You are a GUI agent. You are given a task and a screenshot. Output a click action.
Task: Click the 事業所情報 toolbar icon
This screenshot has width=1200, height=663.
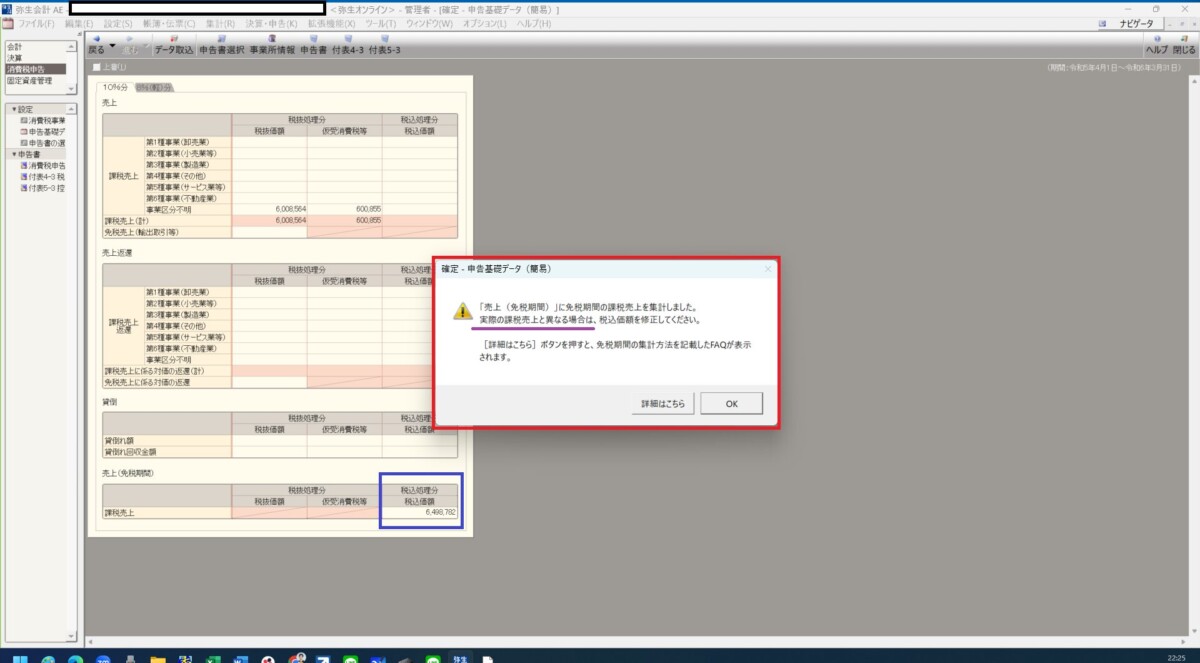tap(272, 44)
